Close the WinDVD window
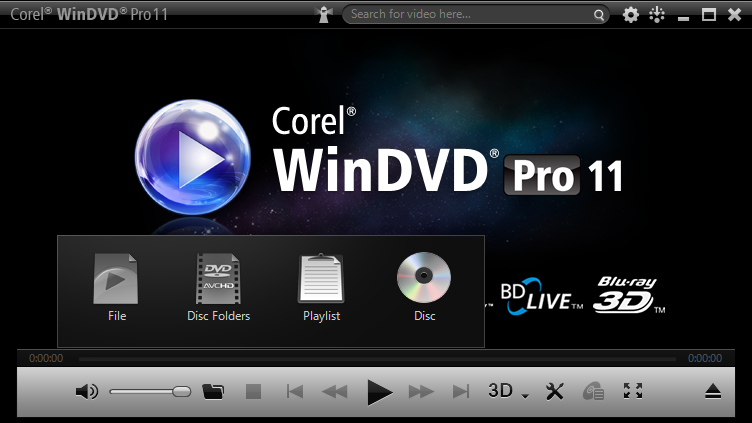752x423 pixels. [734, 15]
